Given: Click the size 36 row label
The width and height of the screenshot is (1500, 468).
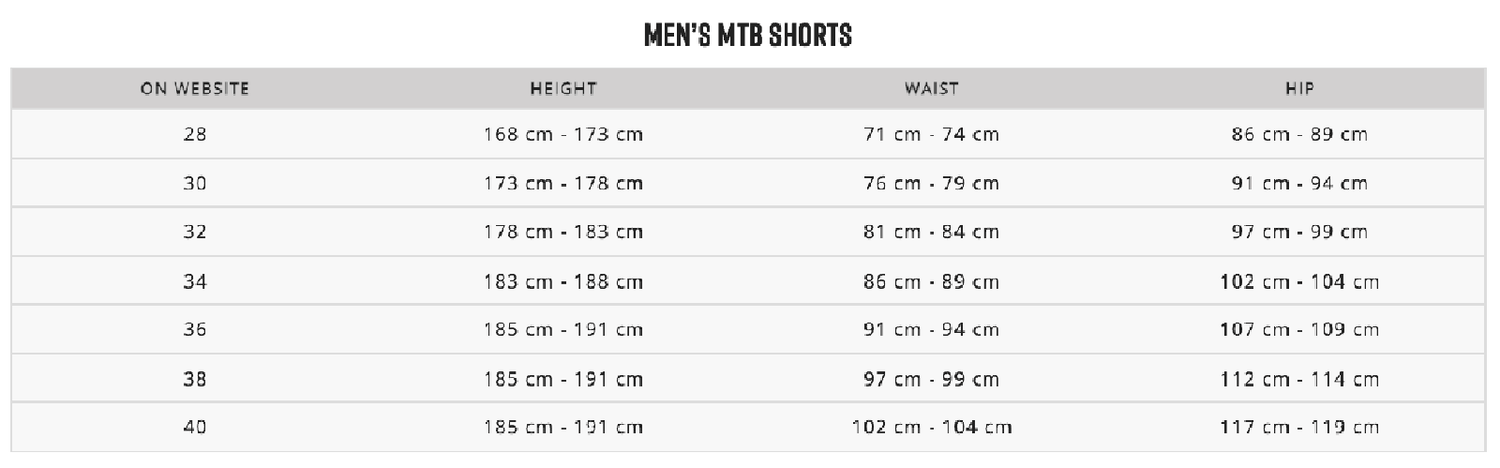Looking at the screenshot, I should click(x=195, y=330).
